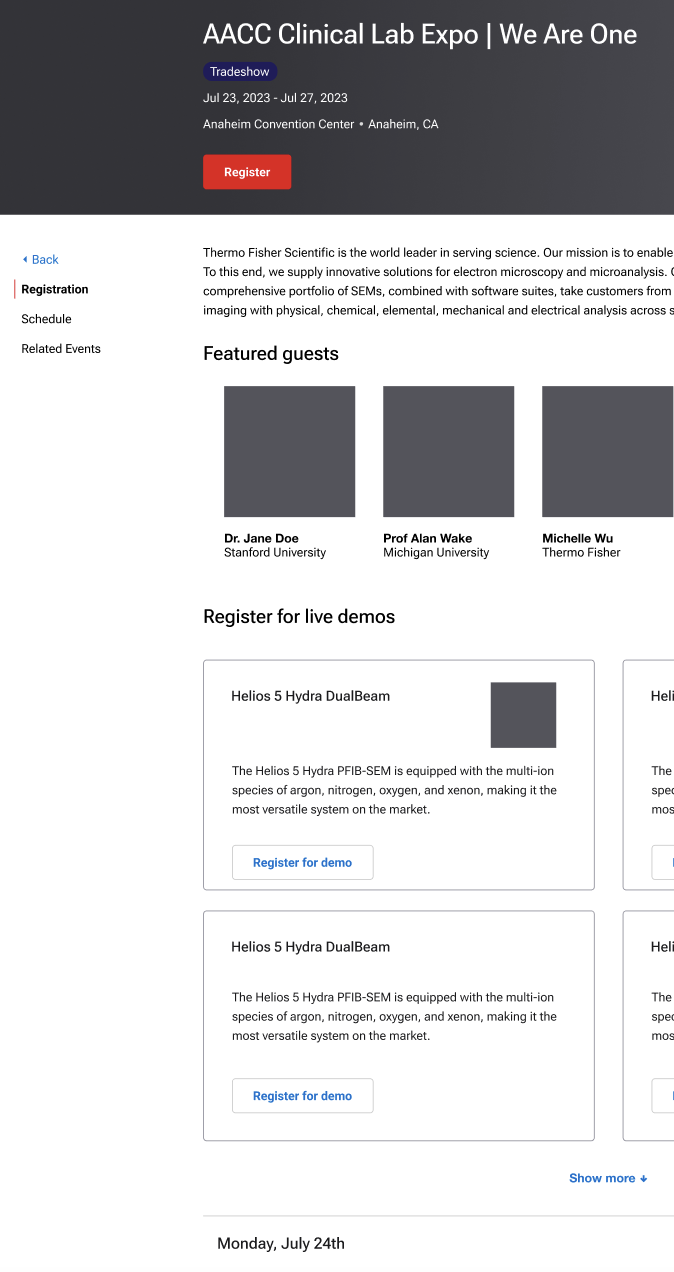Click the red Register button
This screenshot has width=674, height=1272.
[247, 172]
